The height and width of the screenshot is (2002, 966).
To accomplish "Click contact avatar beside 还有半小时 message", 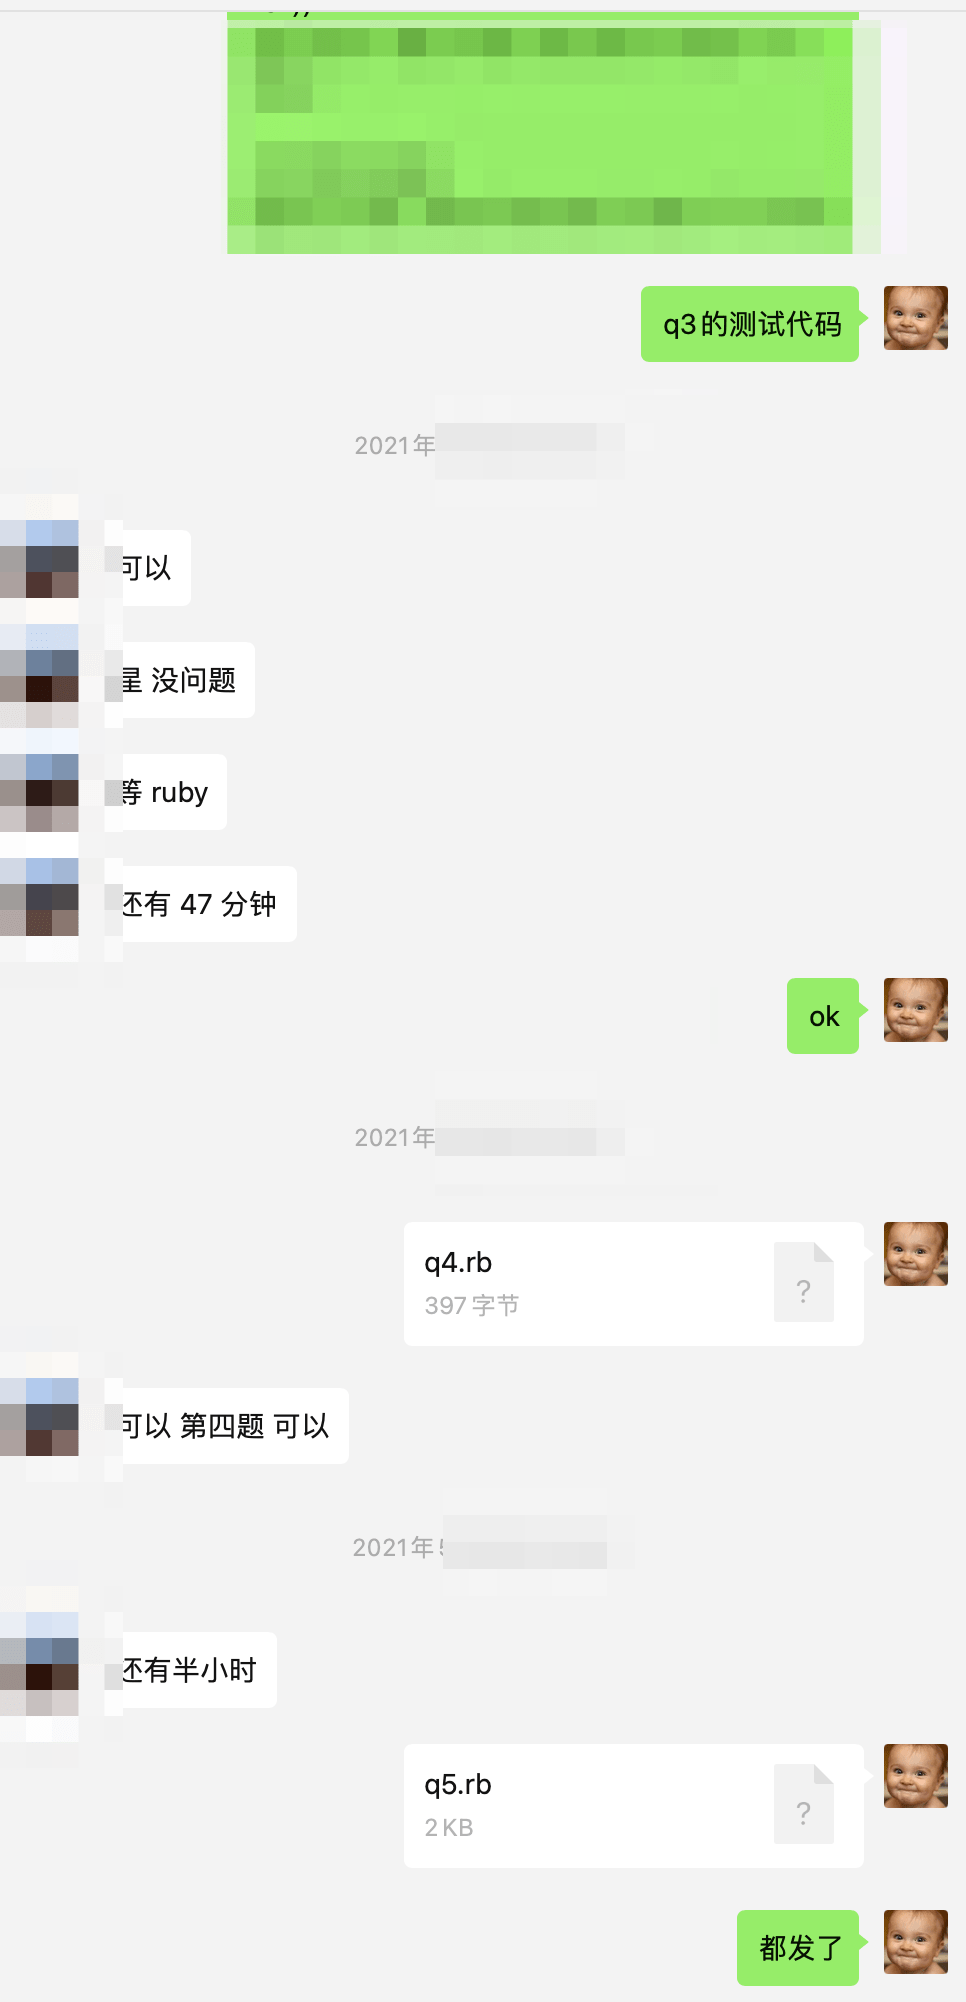I will pyautogui.click(x=40, y=1663).
